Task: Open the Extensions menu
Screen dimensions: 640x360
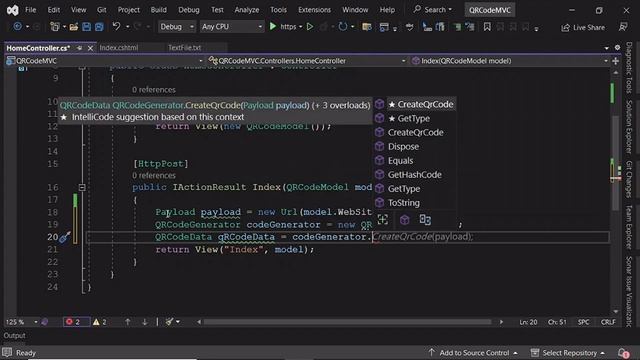Action: click(314, 10)
